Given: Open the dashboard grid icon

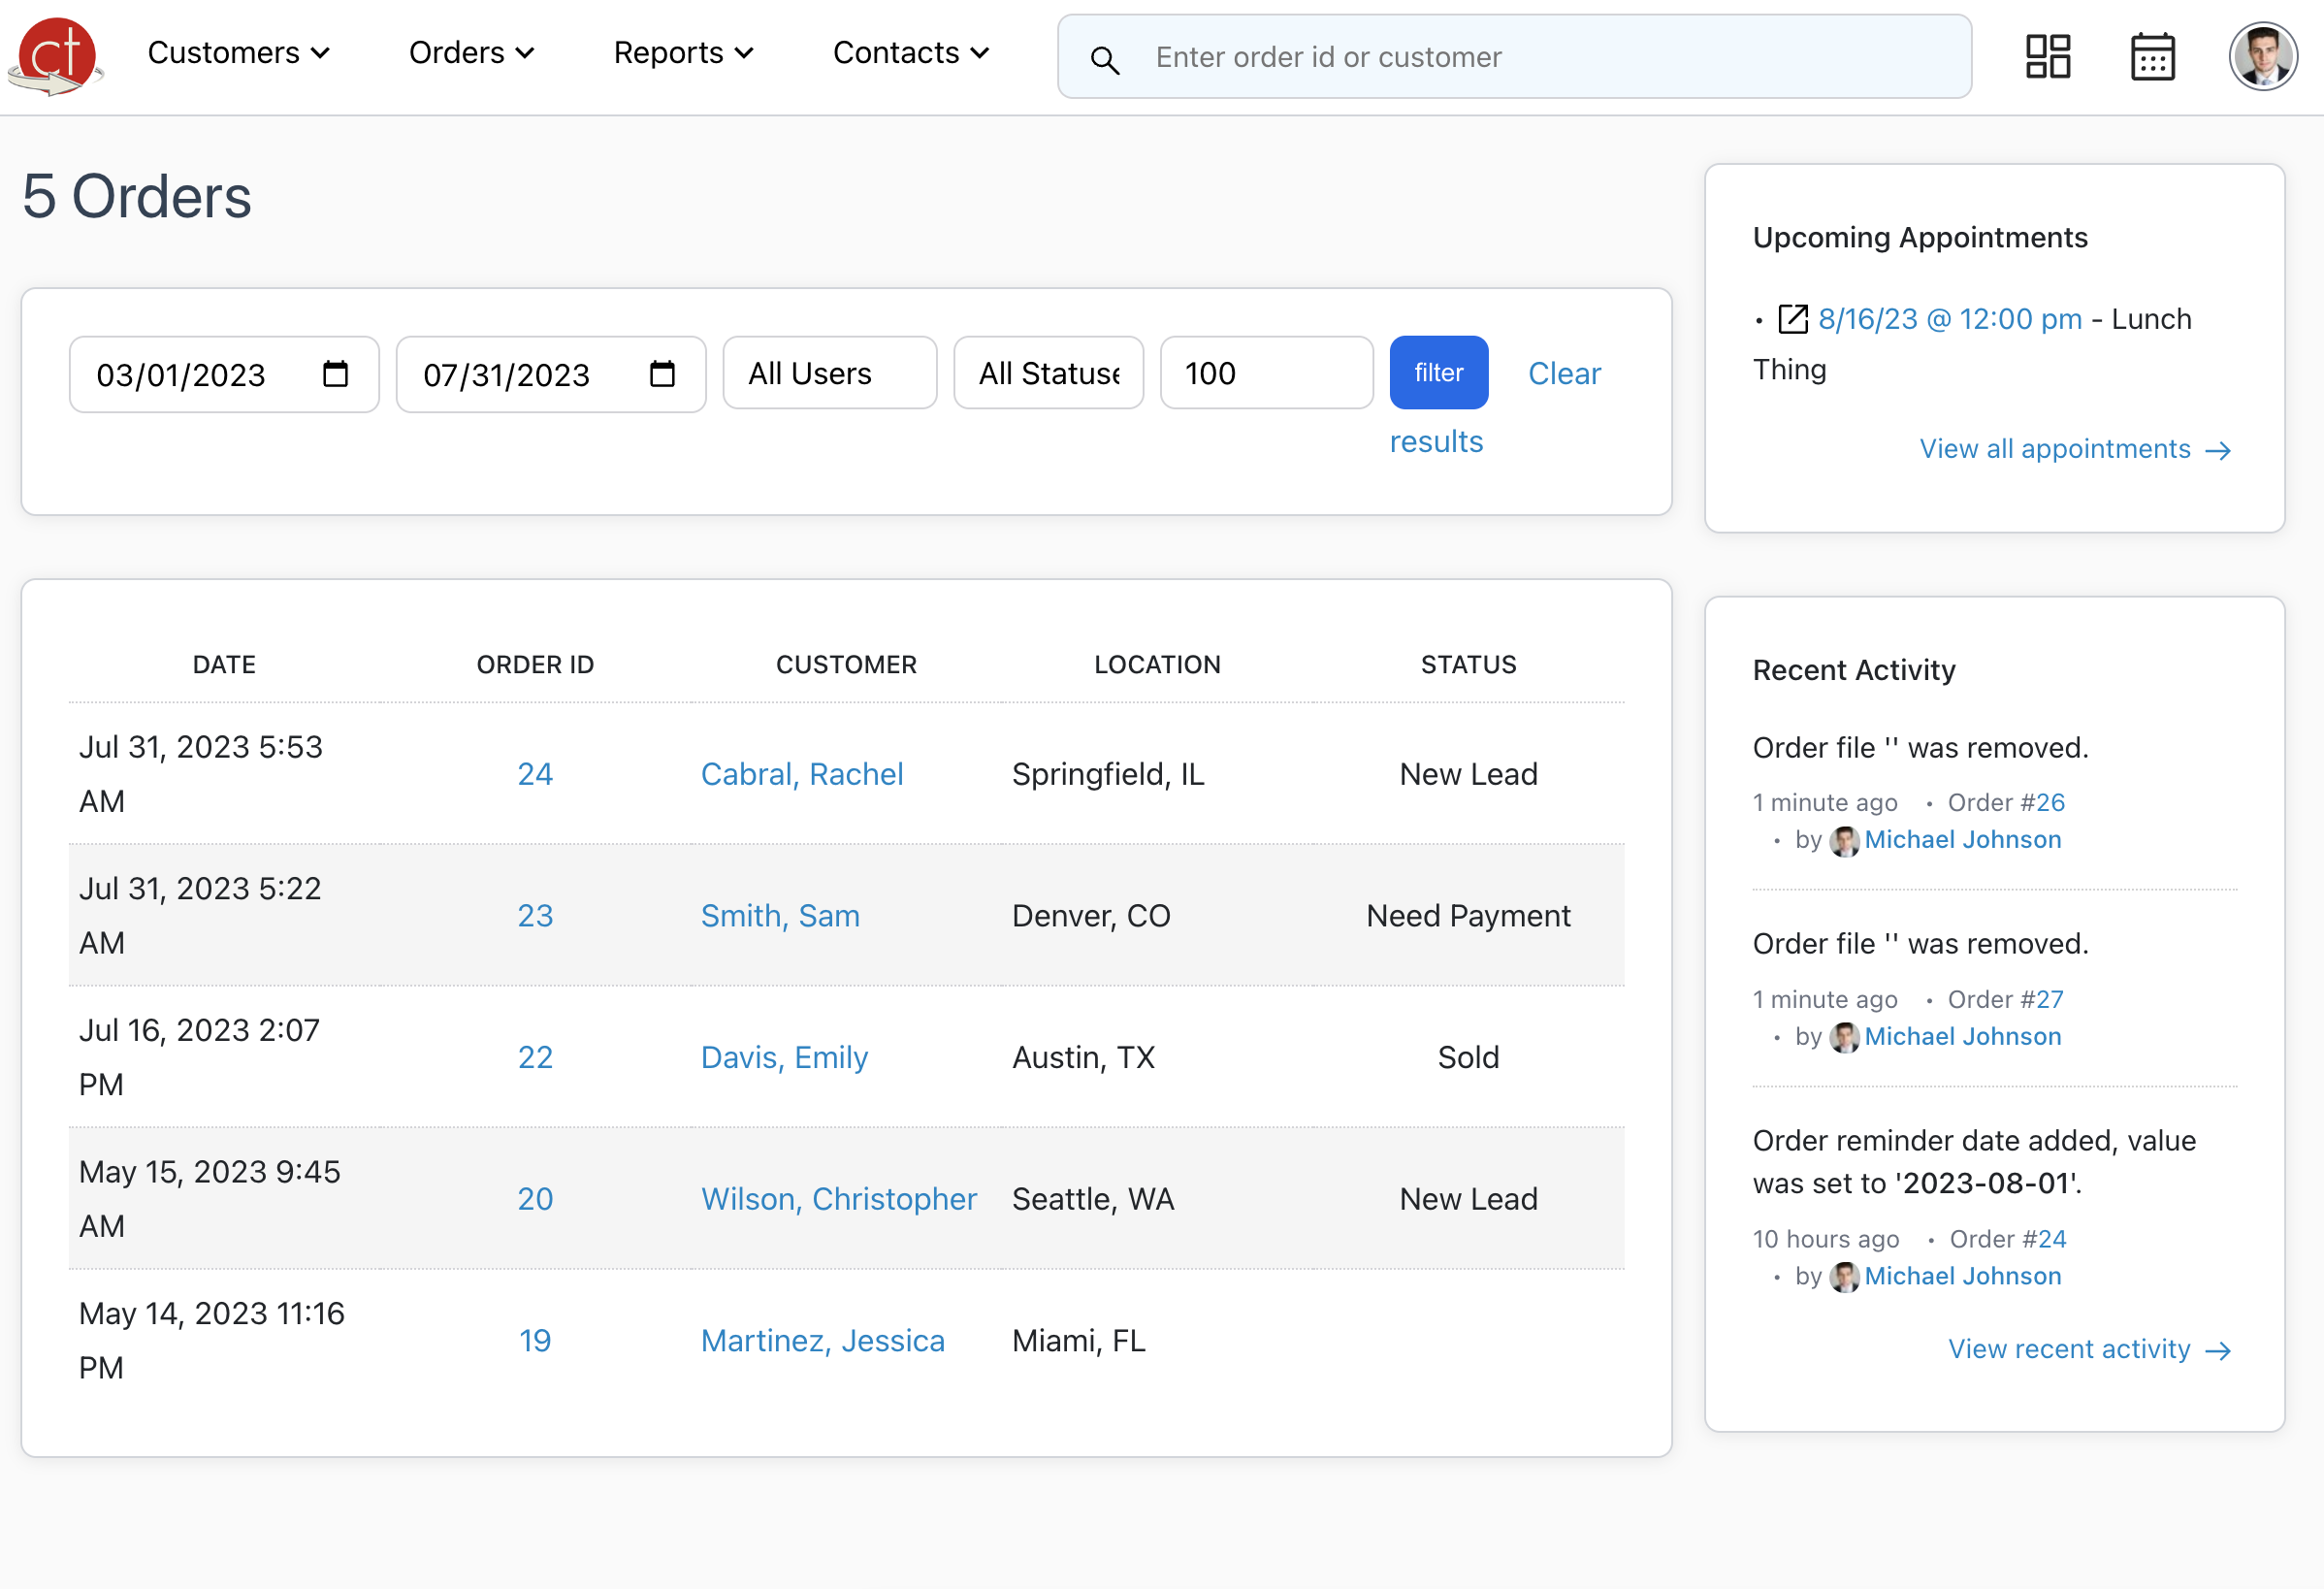Looking at the screenshot, I should tap(2048, 56).
